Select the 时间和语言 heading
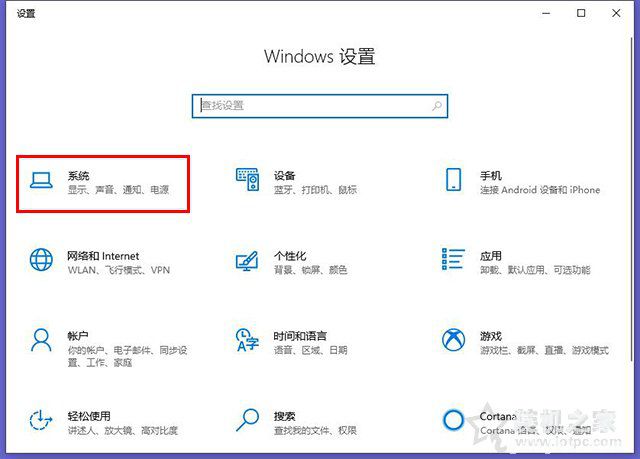This screenshot has height=459, width=640. coord(300,336)
